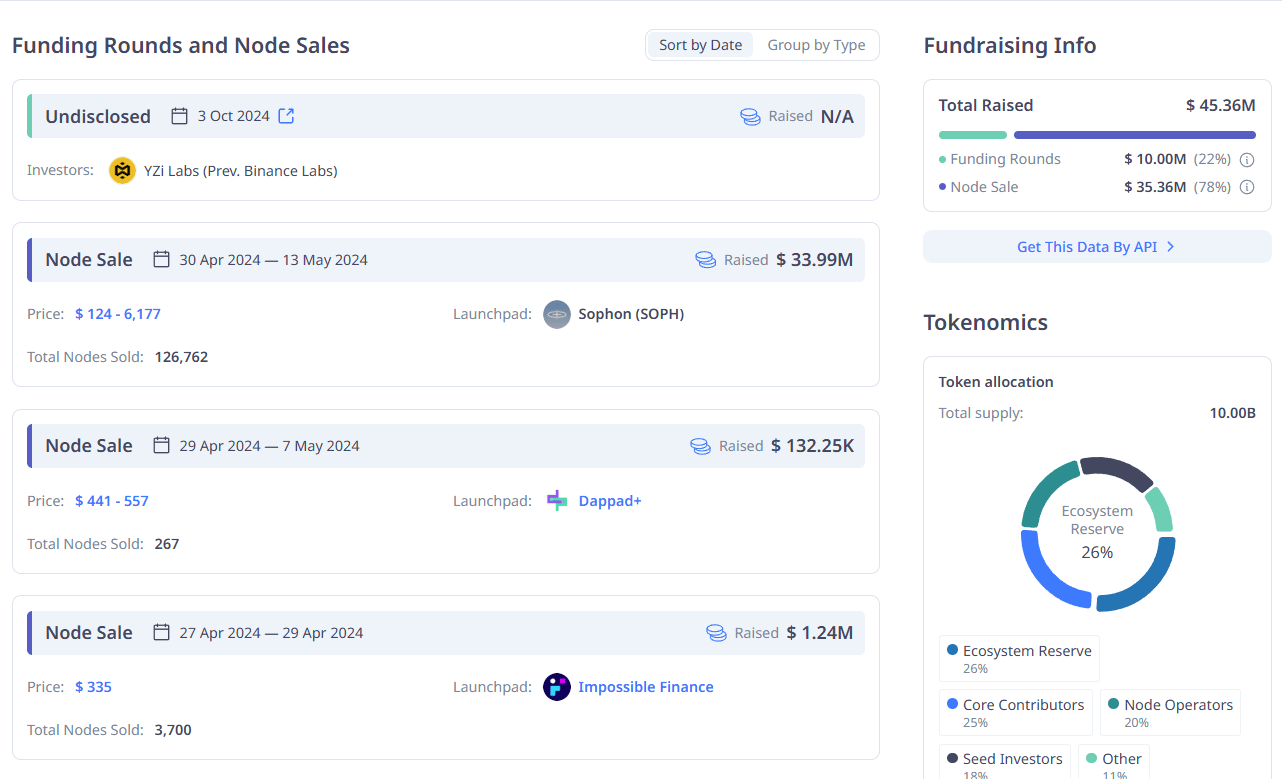Click YZi Labs investor logo icon
Image resolution: width=1282 pixels, height=779 pixels.
coord(122,171)
